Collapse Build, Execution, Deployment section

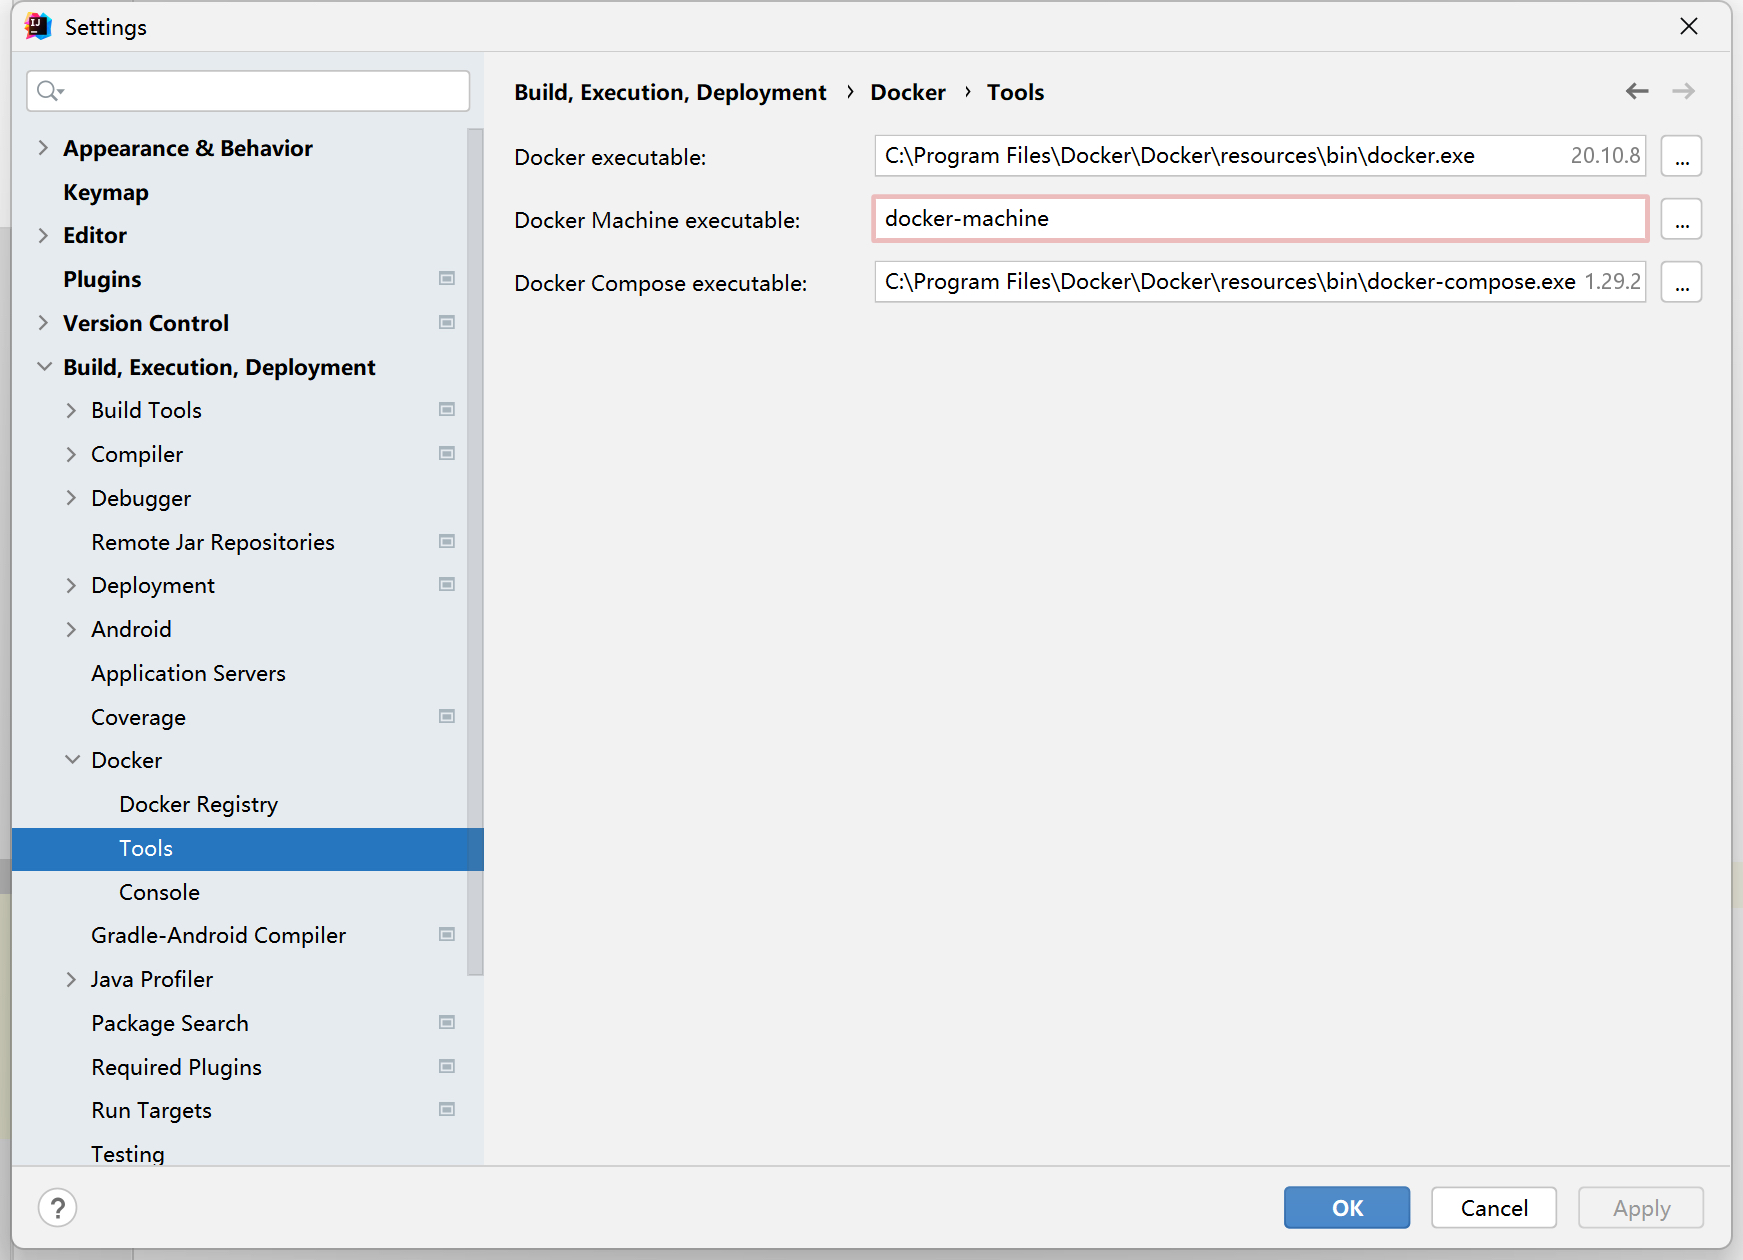pyautogui.click(x=44, y=367)
